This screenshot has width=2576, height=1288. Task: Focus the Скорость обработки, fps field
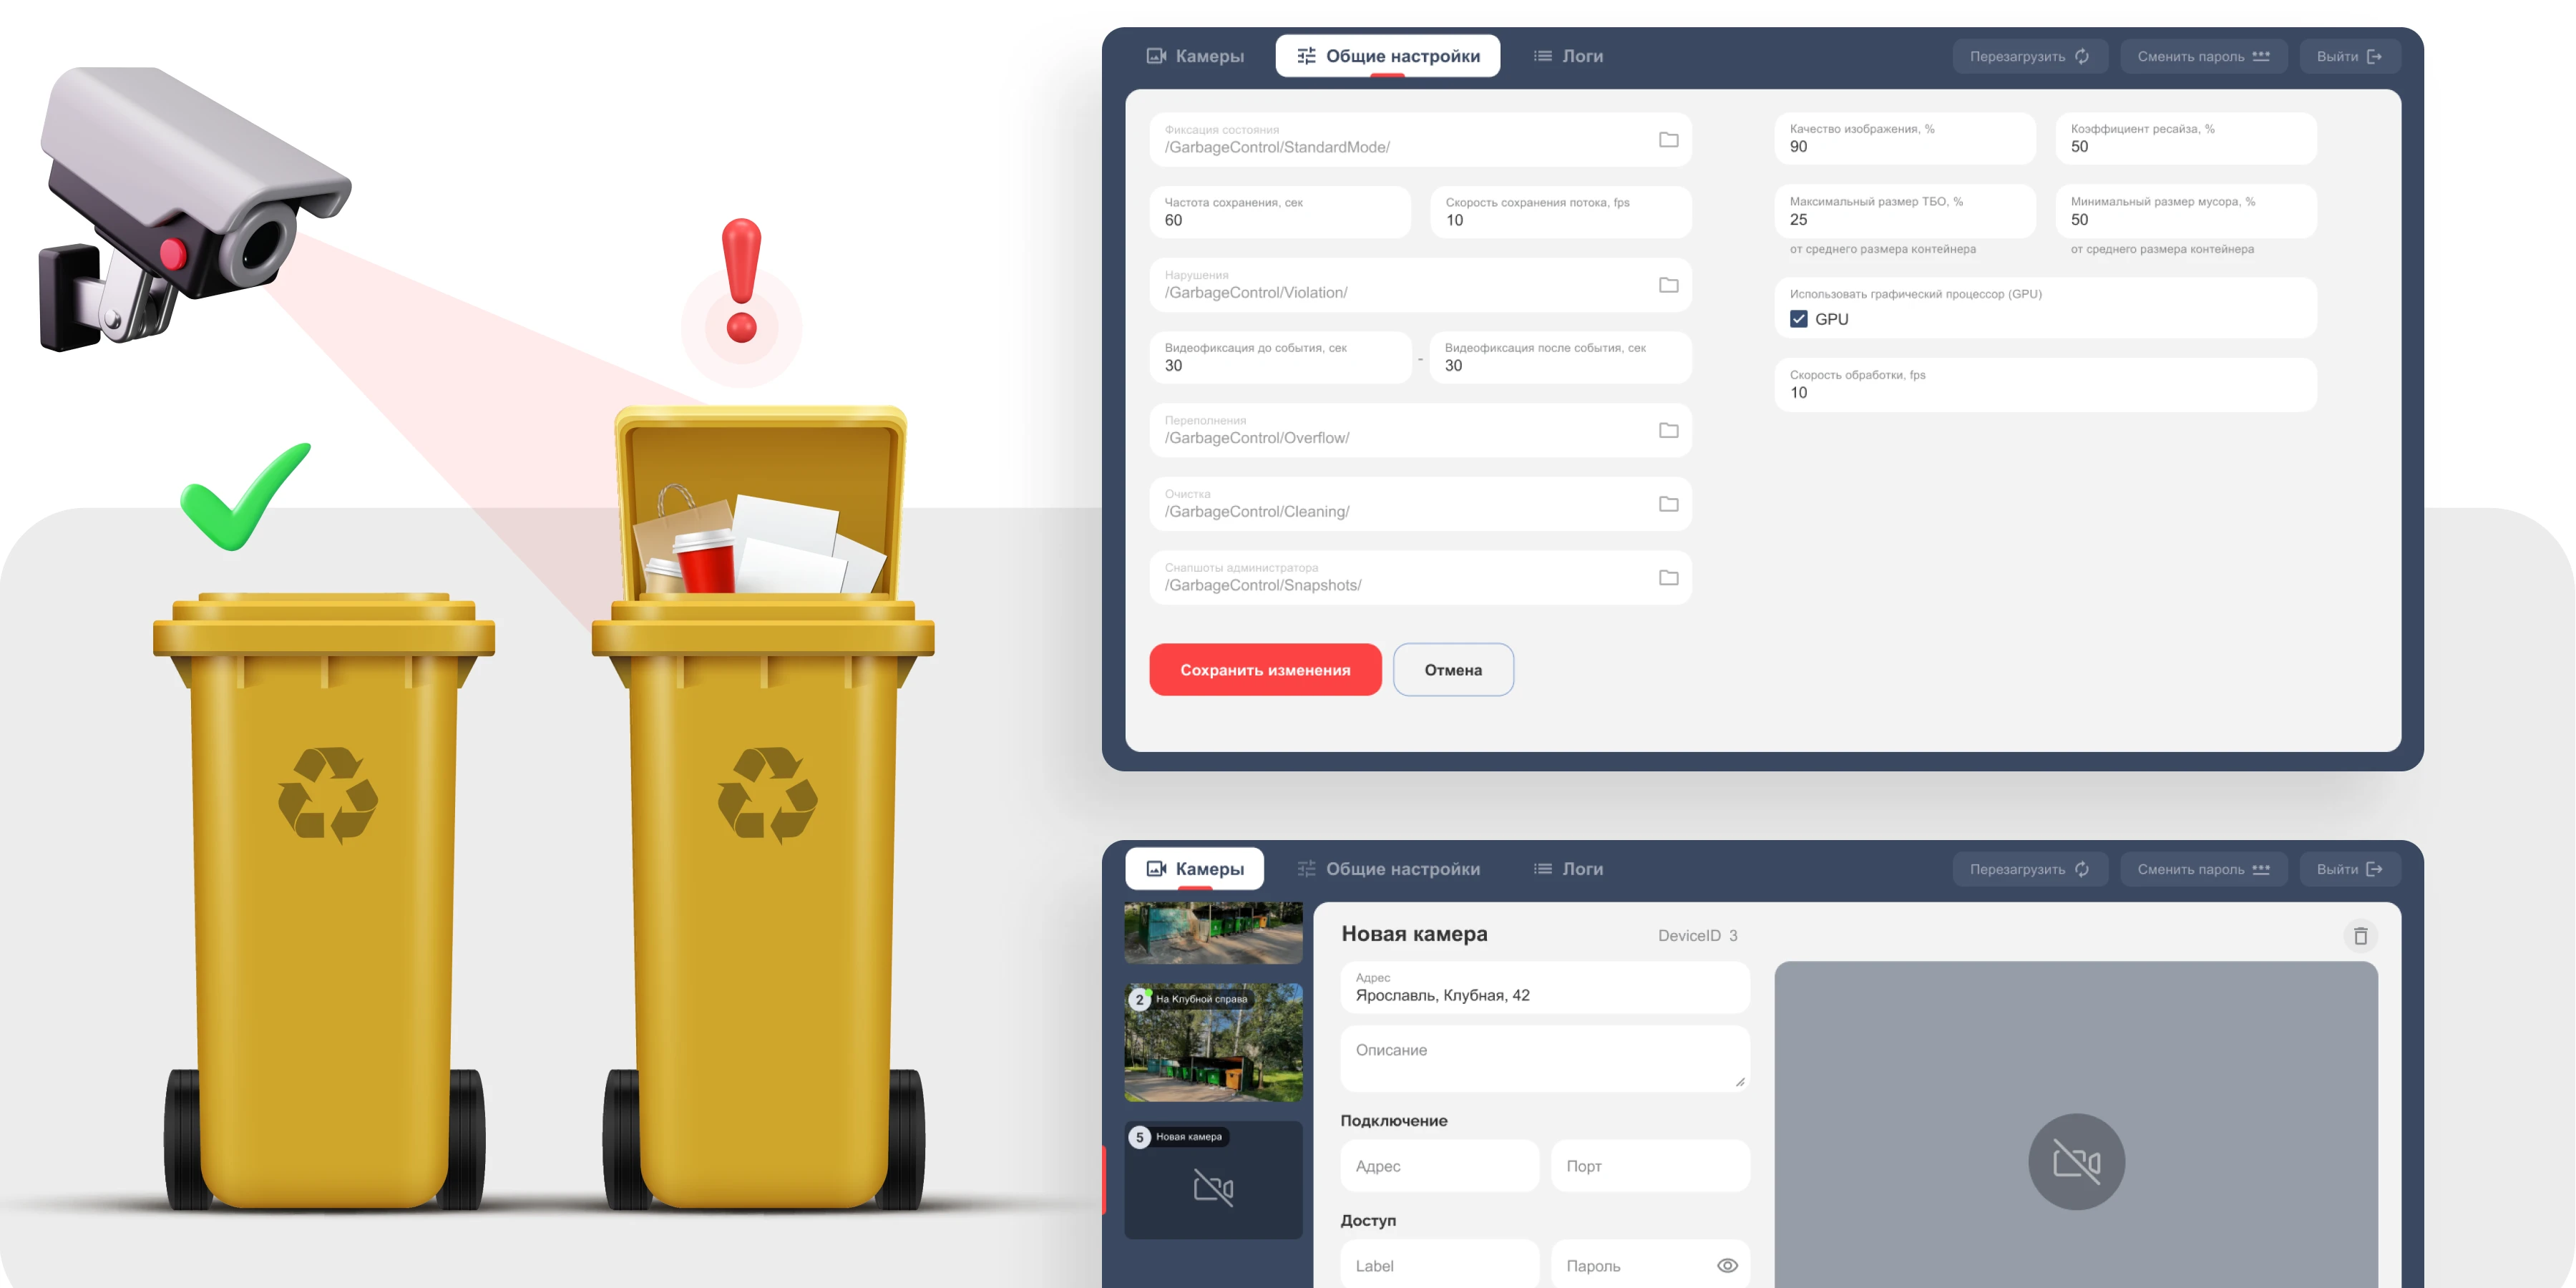click(2046, 384)
